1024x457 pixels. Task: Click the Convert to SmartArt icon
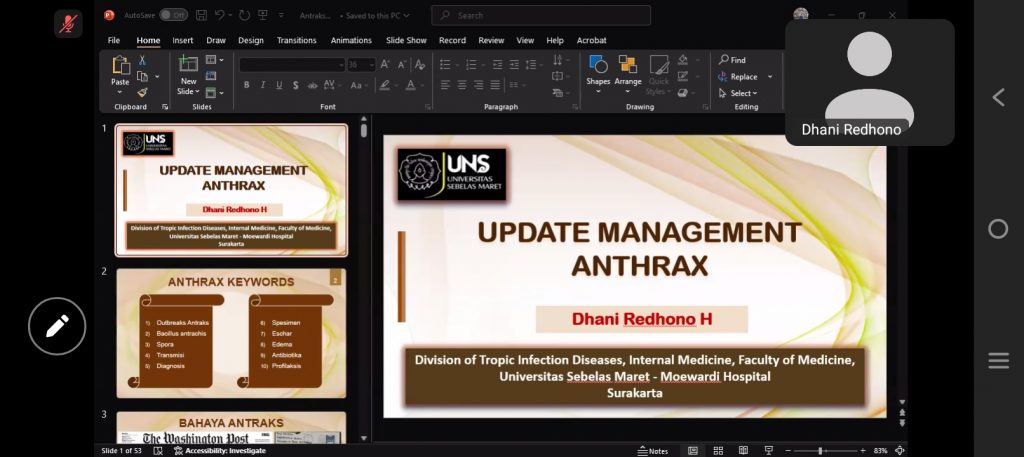pyautogui.click(x=559, y=93)
